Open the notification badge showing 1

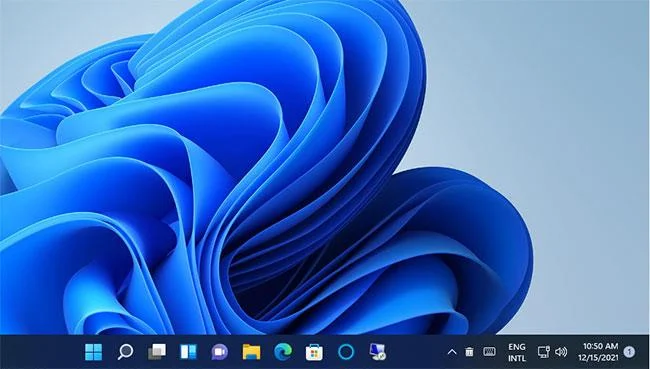point(629,352)
